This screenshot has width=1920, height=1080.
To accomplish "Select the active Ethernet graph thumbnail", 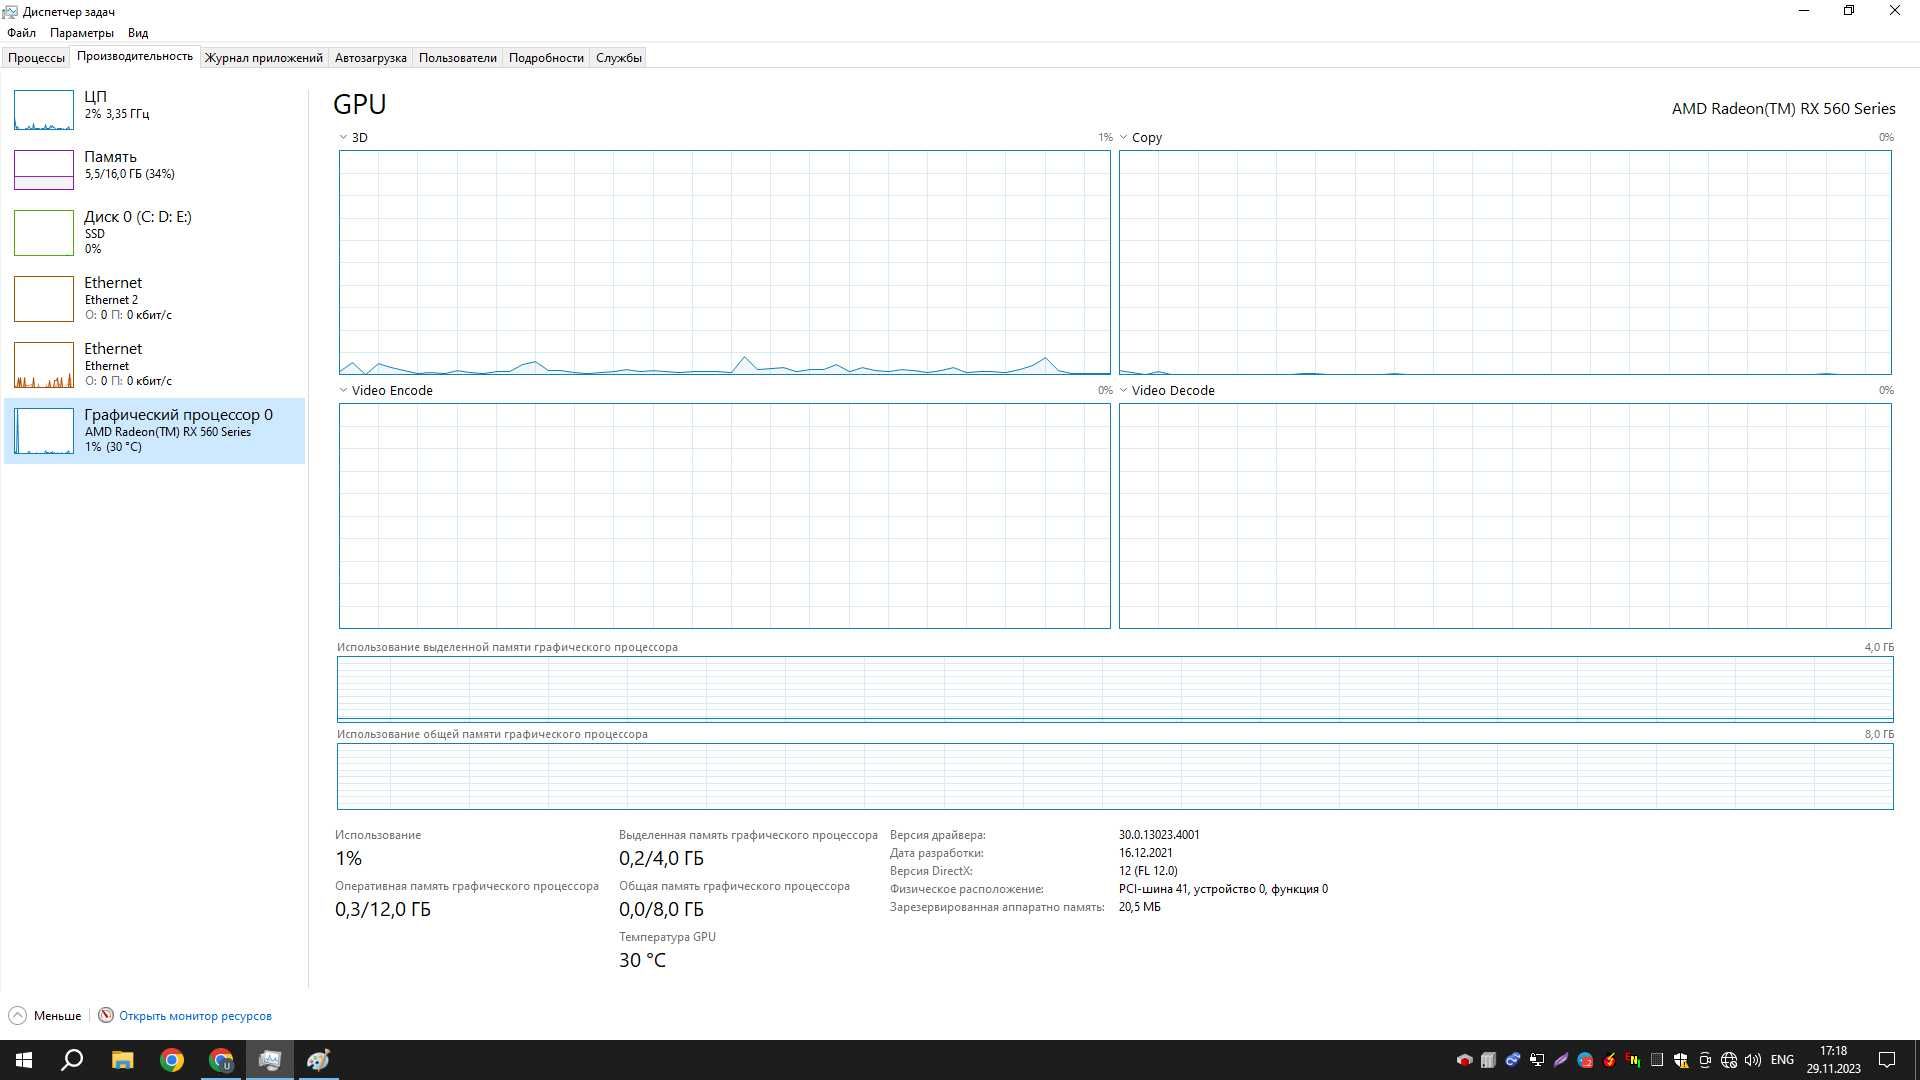I will tap(44, 365).
